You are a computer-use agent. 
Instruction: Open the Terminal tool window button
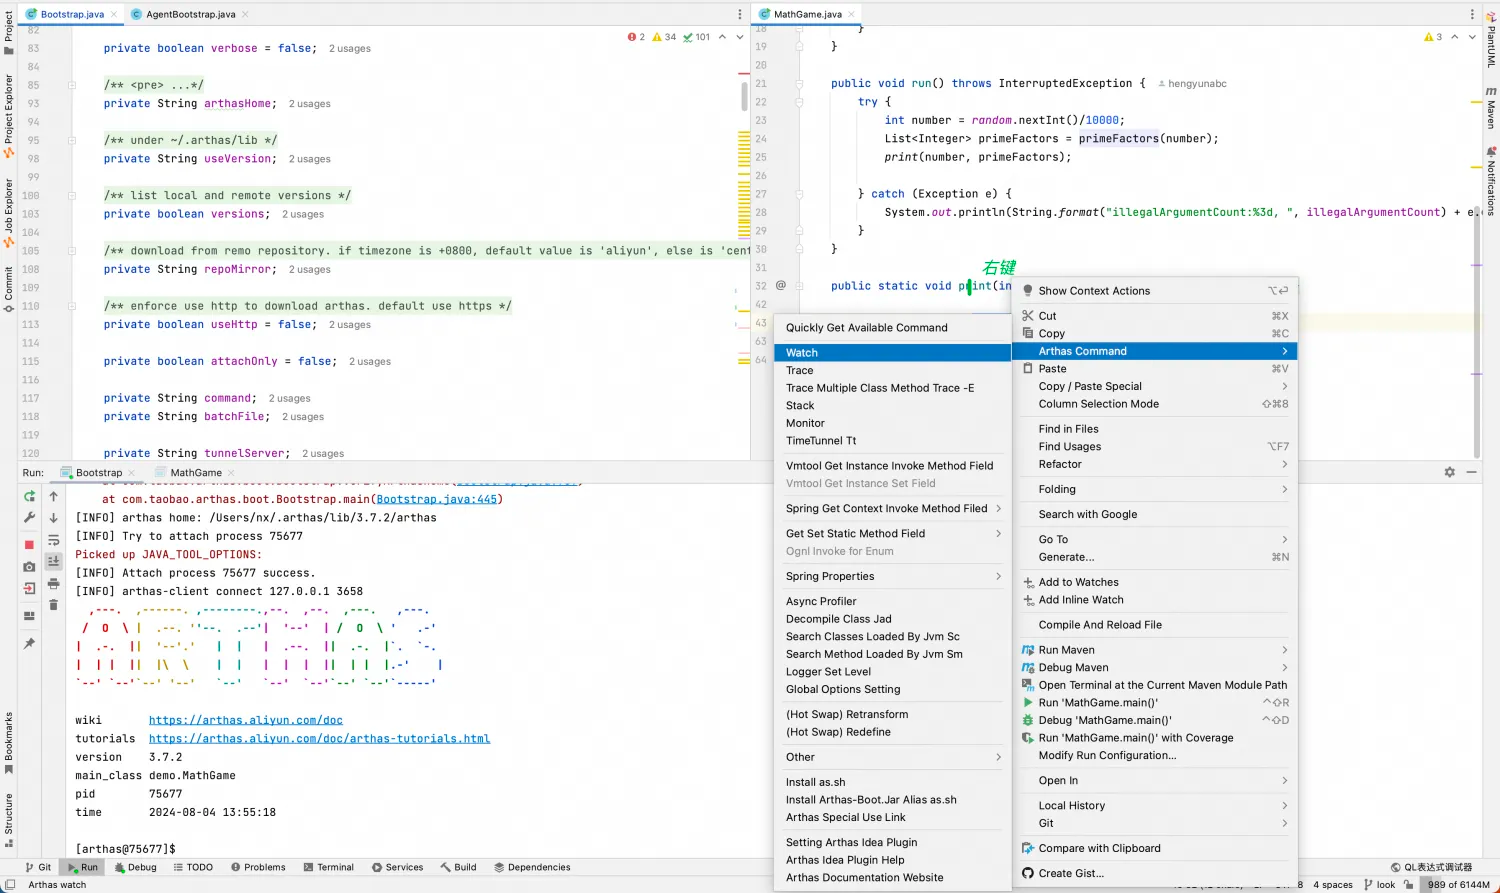(329, 867)
